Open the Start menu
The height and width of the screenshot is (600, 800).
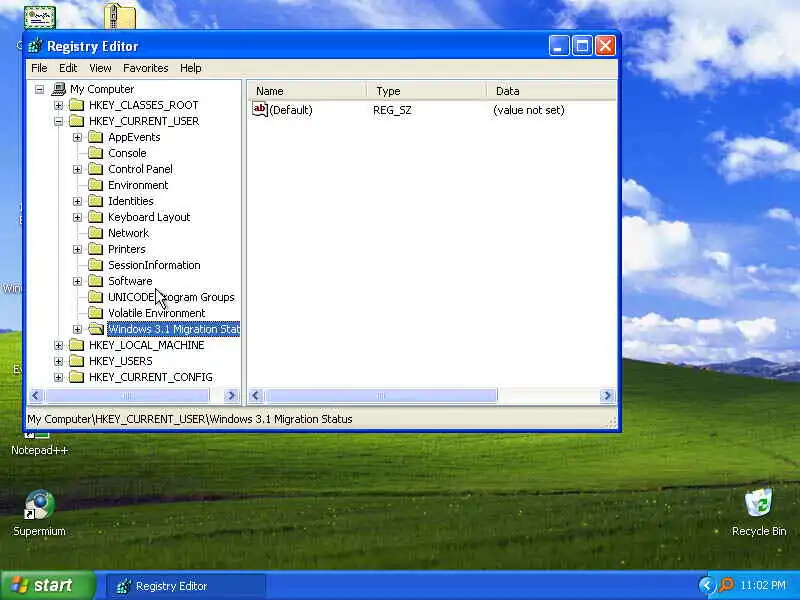click(x=47, y=585)
